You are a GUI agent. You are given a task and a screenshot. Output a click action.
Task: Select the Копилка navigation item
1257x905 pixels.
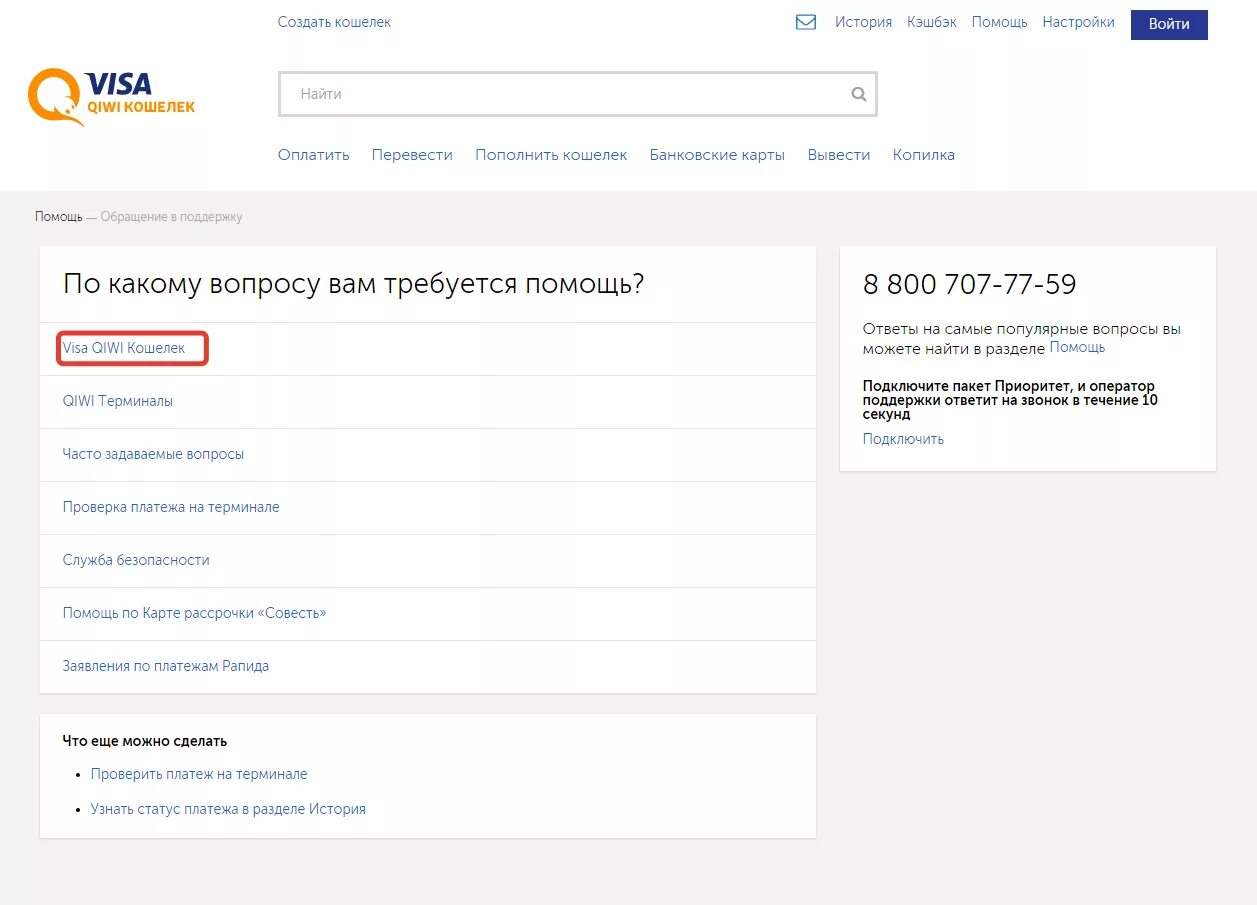pos(924,155)
